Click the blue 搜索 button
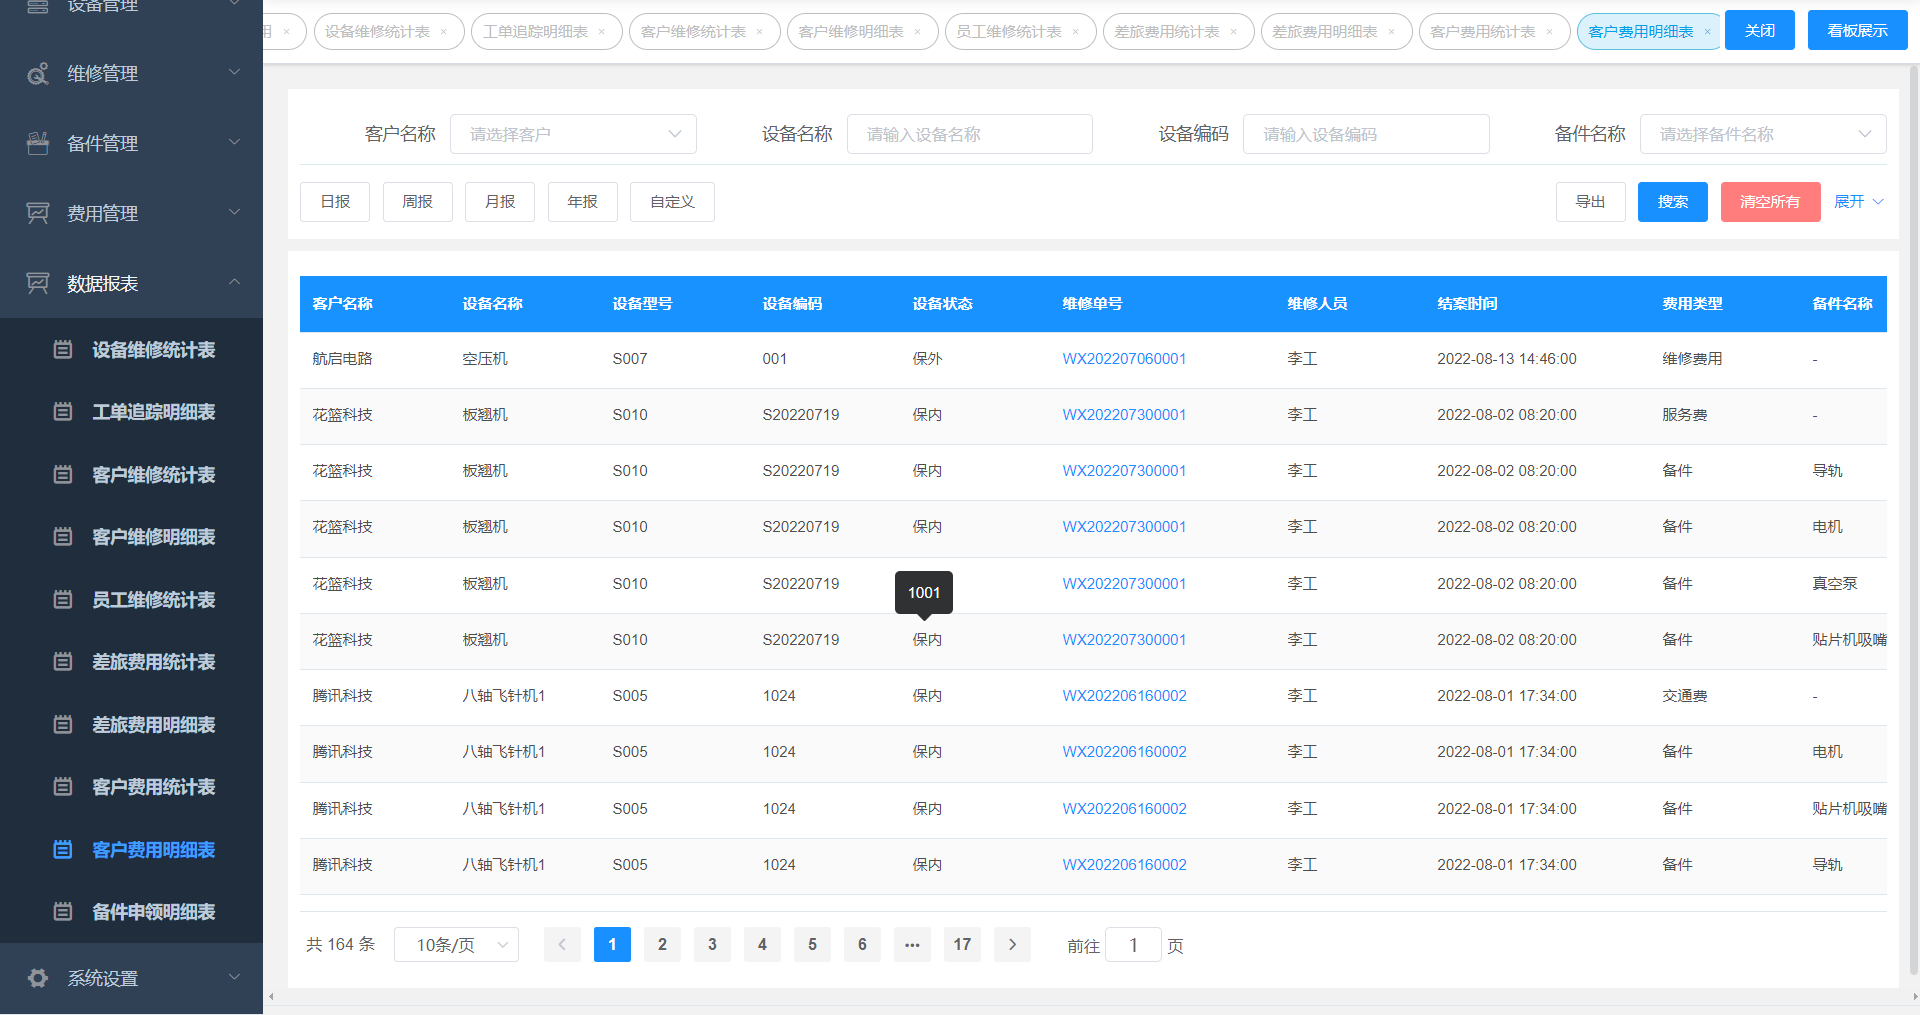 1672,202
